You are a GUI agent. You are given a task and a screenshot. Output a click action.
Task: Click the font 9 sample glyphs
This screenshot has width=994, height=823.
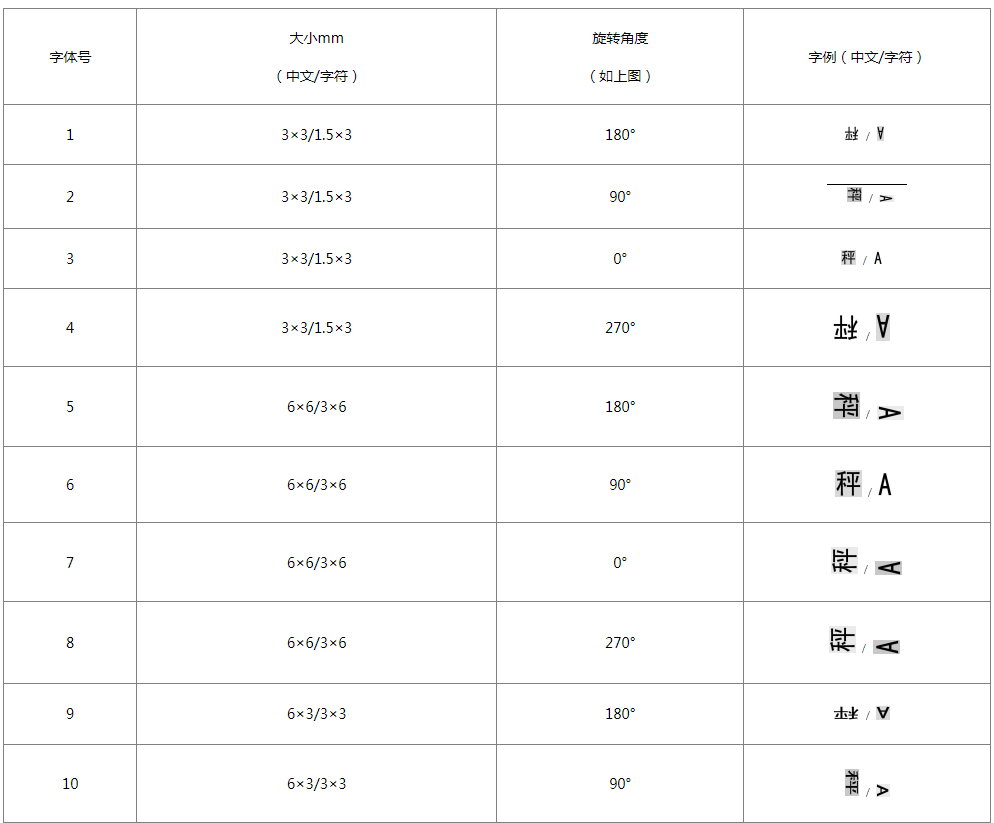pyautogui.click(x=862, y=713)
